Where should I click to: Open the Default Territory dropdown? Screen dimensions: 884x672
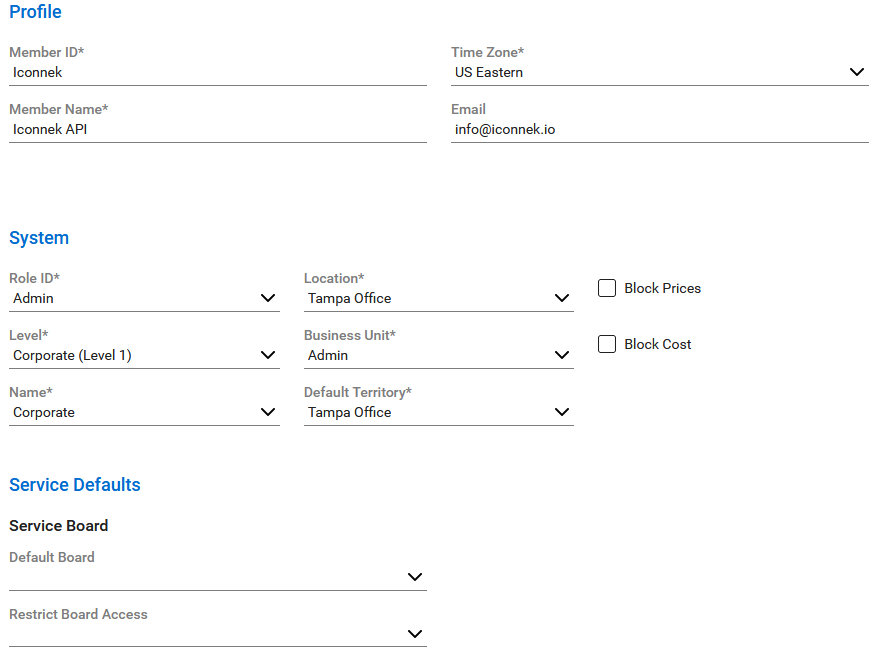pyautogui.click(x=438, y=412)
